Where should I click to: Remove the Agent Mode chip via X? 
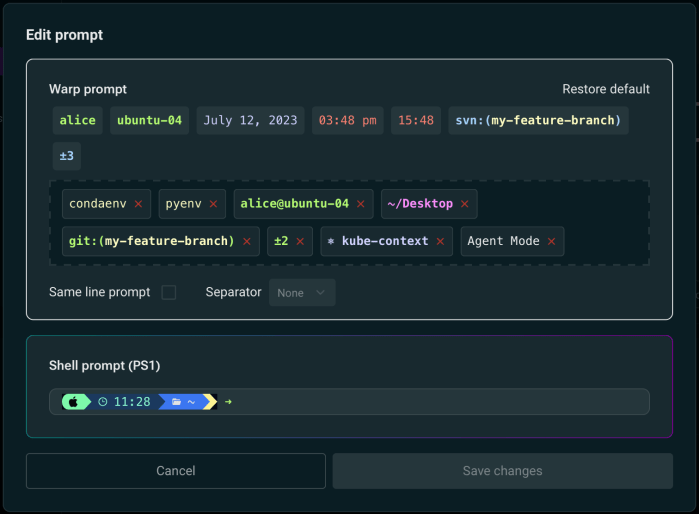(x=551, y=242)
